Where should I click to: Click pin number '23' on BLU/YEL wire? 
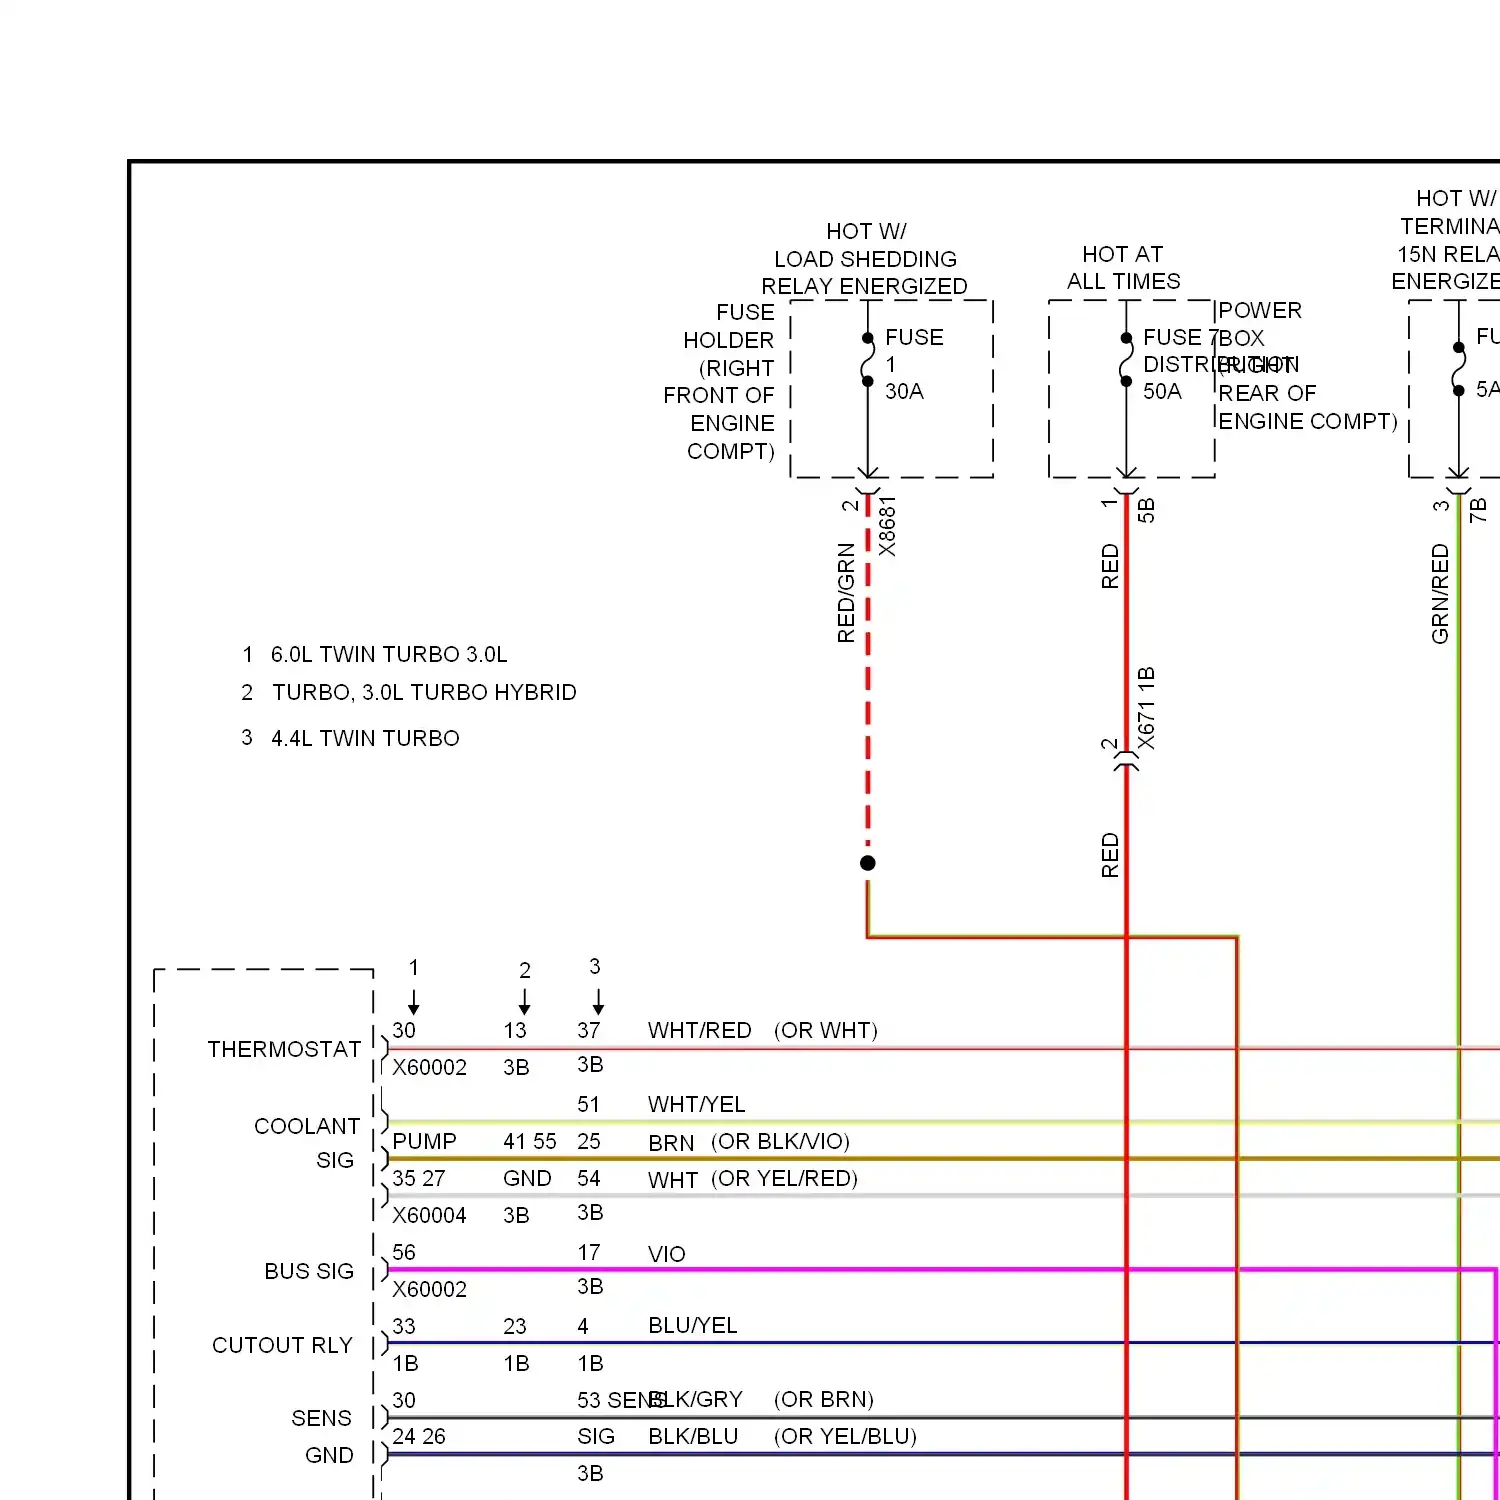coord(515,1326)
